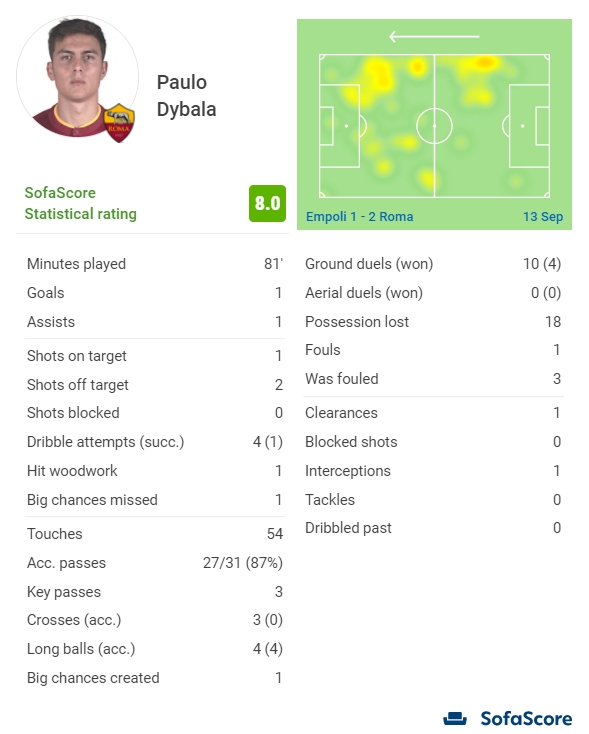The height and width of the screenshot is (734, 589).
Task: Click Paulo Dybala's profile photo
Action: click(x=77, y=77)
